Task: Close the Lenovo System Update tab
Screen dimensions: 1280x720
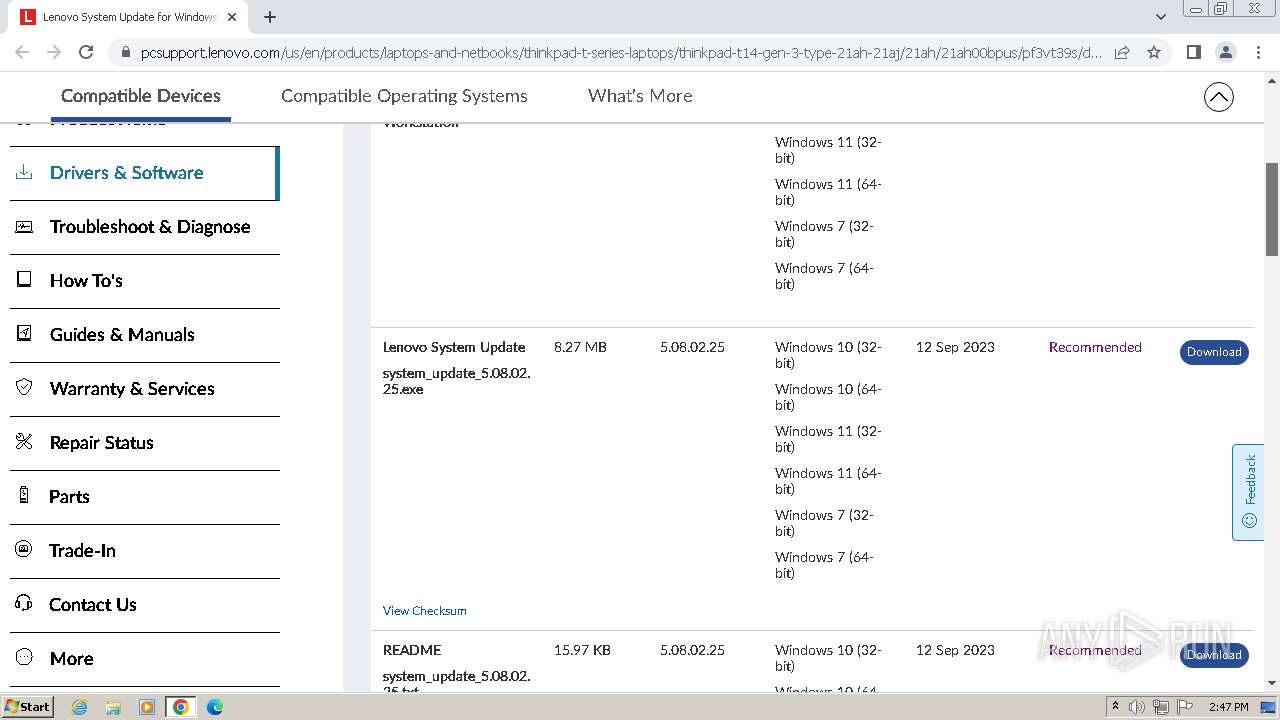Action: (x=232, y=17)
